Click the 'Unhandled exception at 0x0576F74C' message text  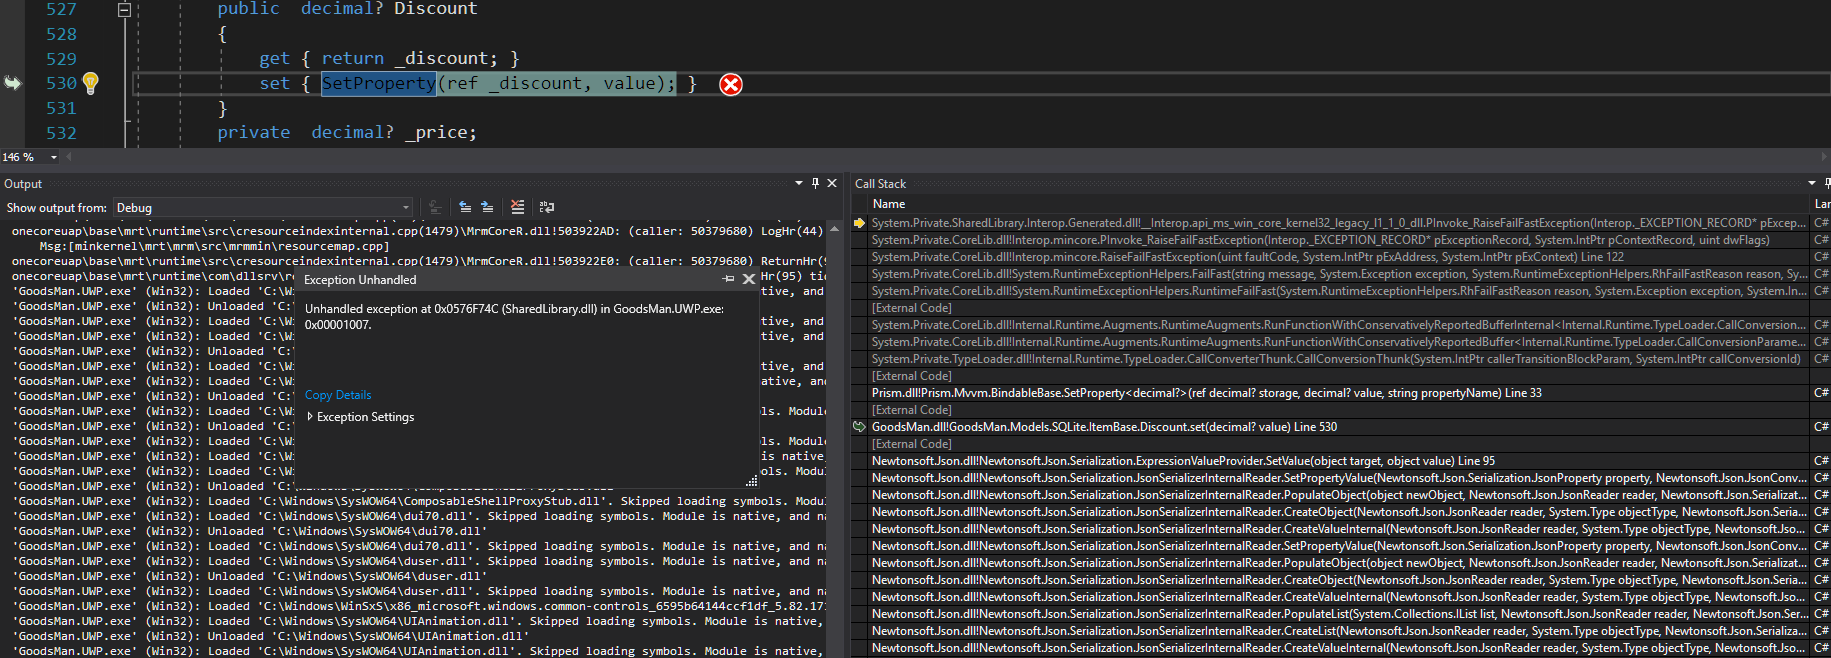pos(514,317)
